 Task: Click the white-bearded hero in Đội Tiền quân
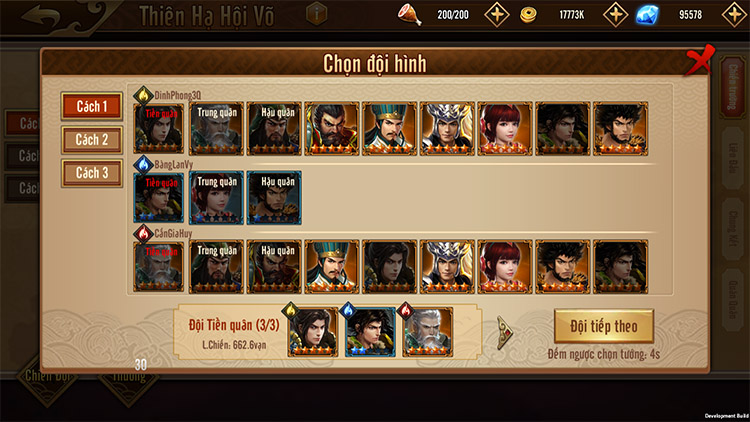pyautogui.click(x=428, y=332)
